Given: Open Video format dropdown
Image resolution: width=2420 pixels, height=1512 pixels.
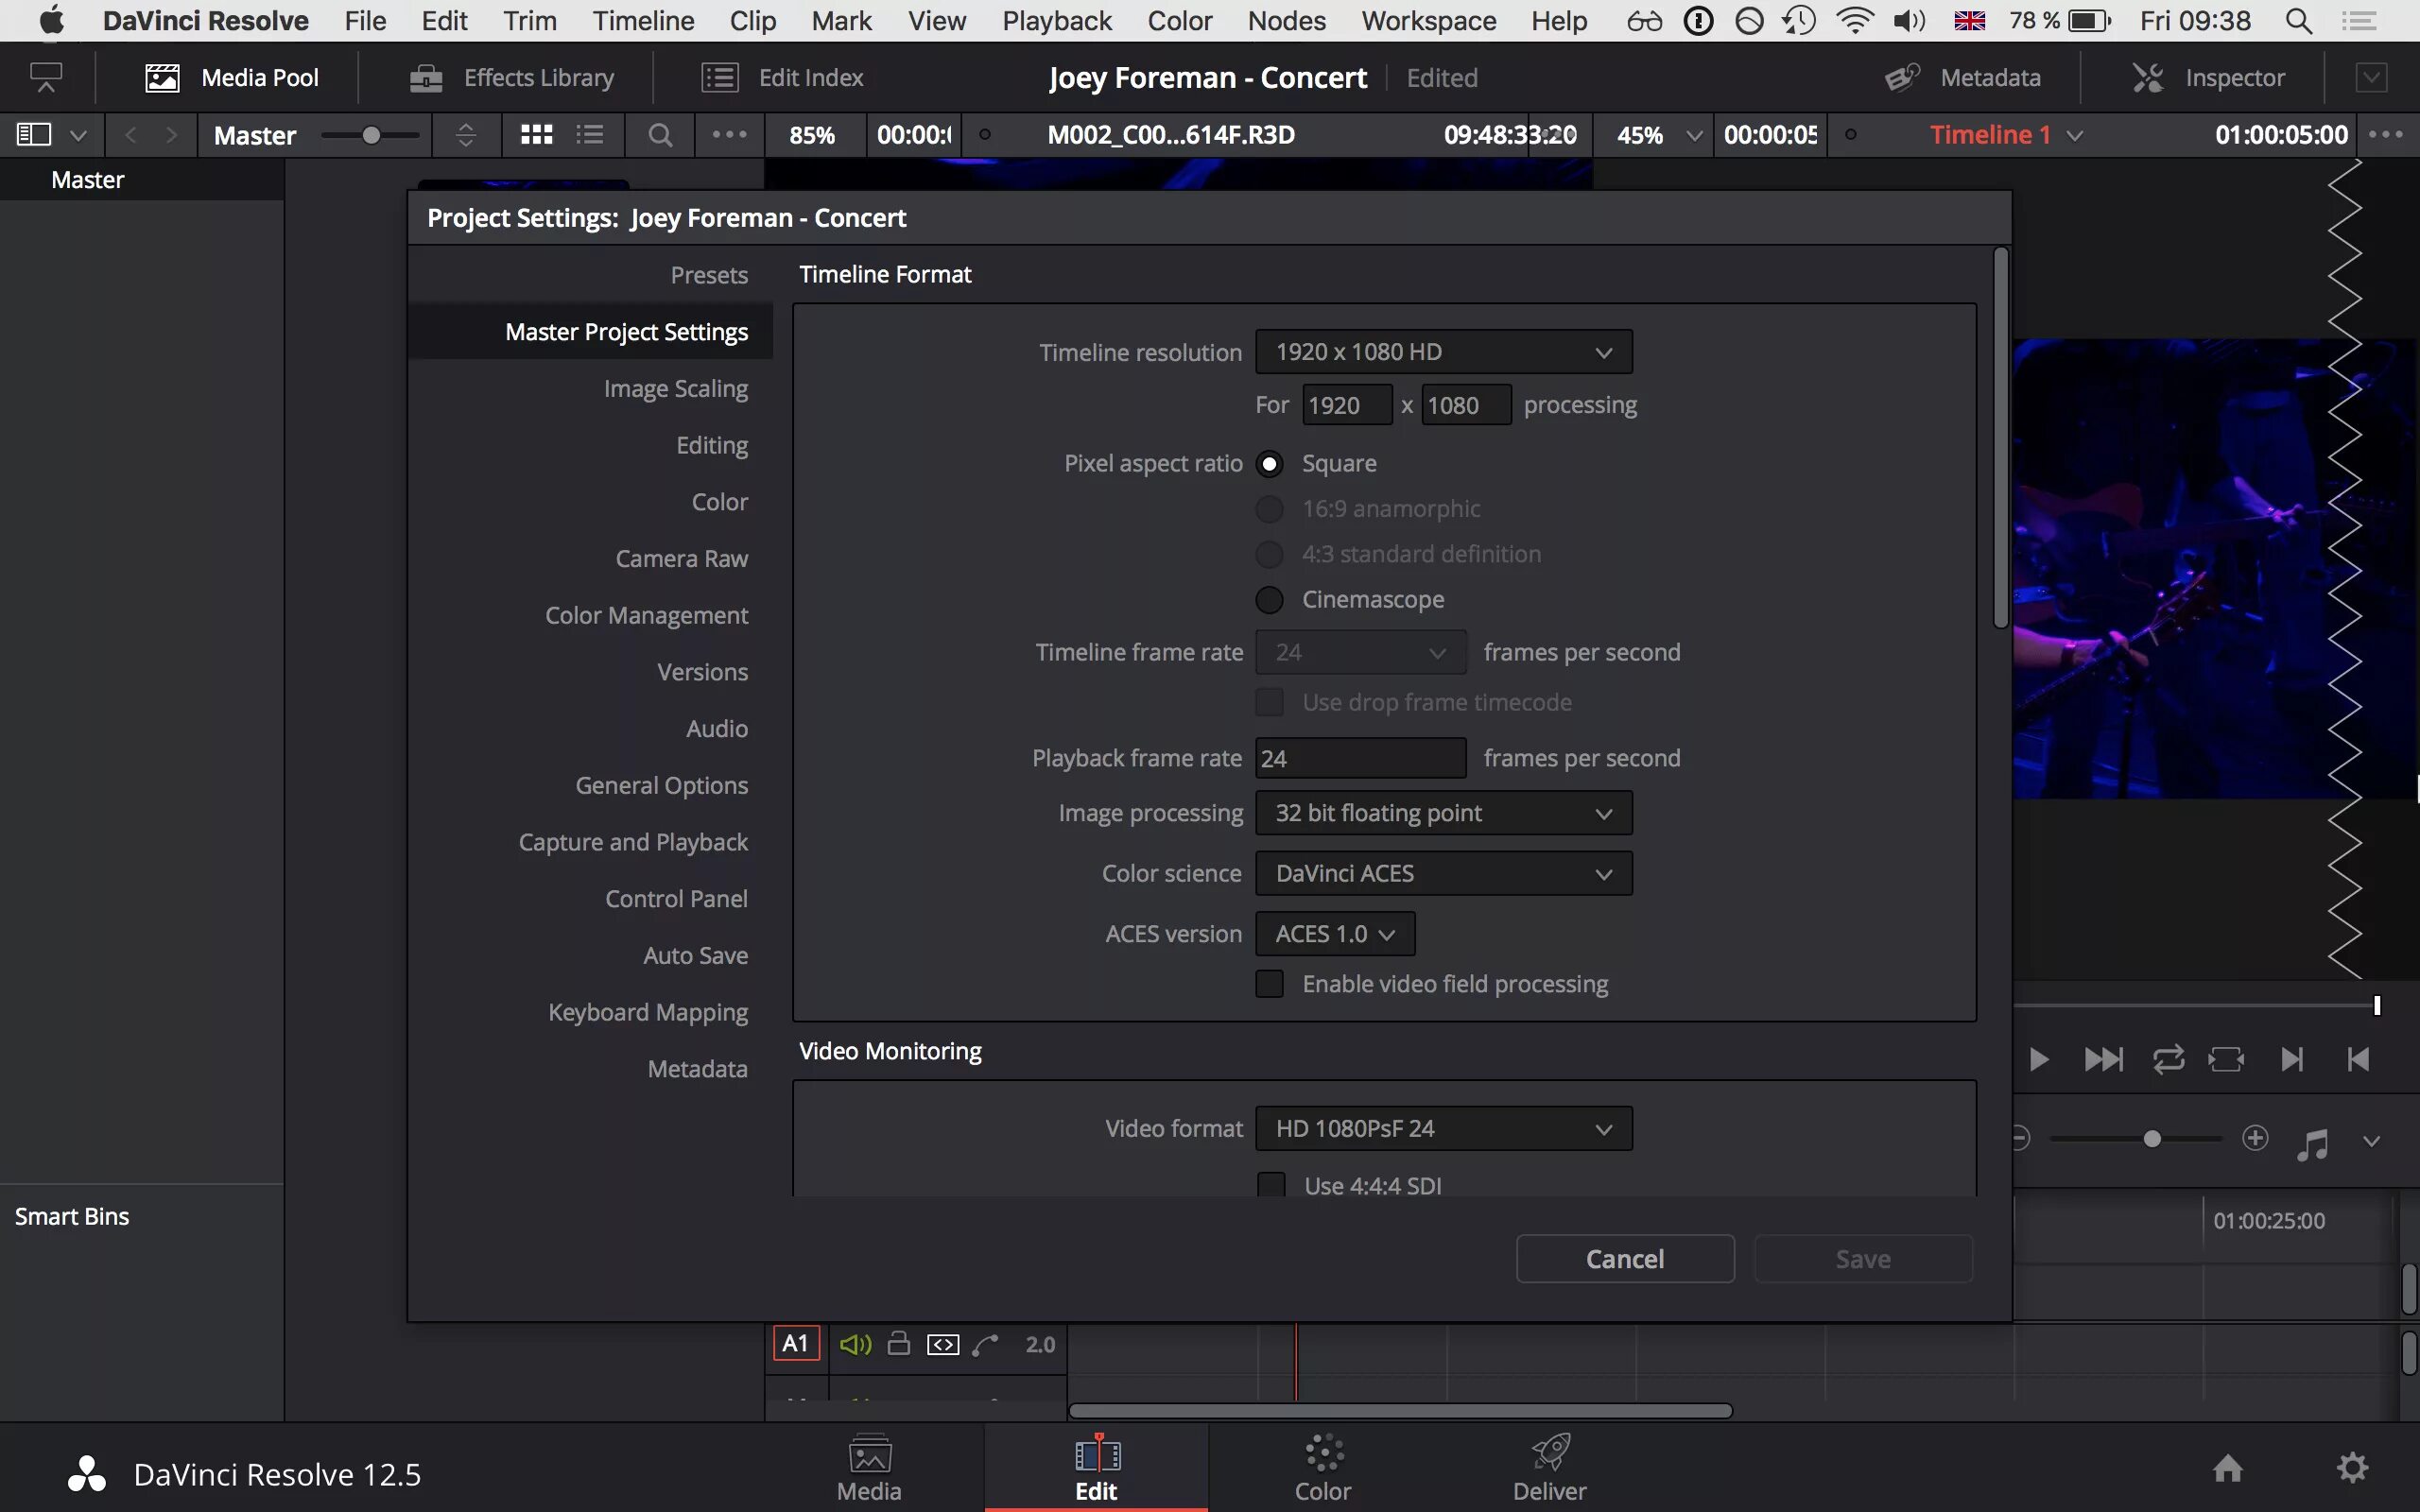Looking at the screenshot, I should tap(1443, 1128).
